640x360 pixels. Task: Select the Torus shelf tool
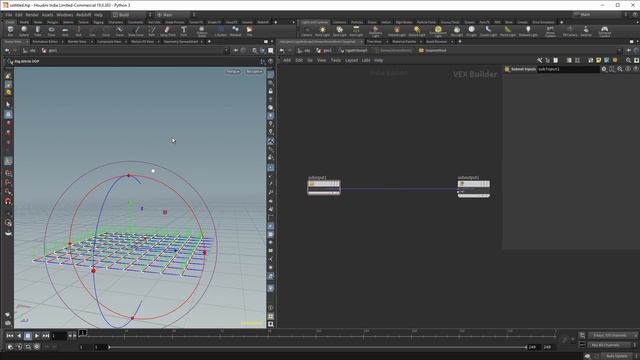[x=51, y=31]
